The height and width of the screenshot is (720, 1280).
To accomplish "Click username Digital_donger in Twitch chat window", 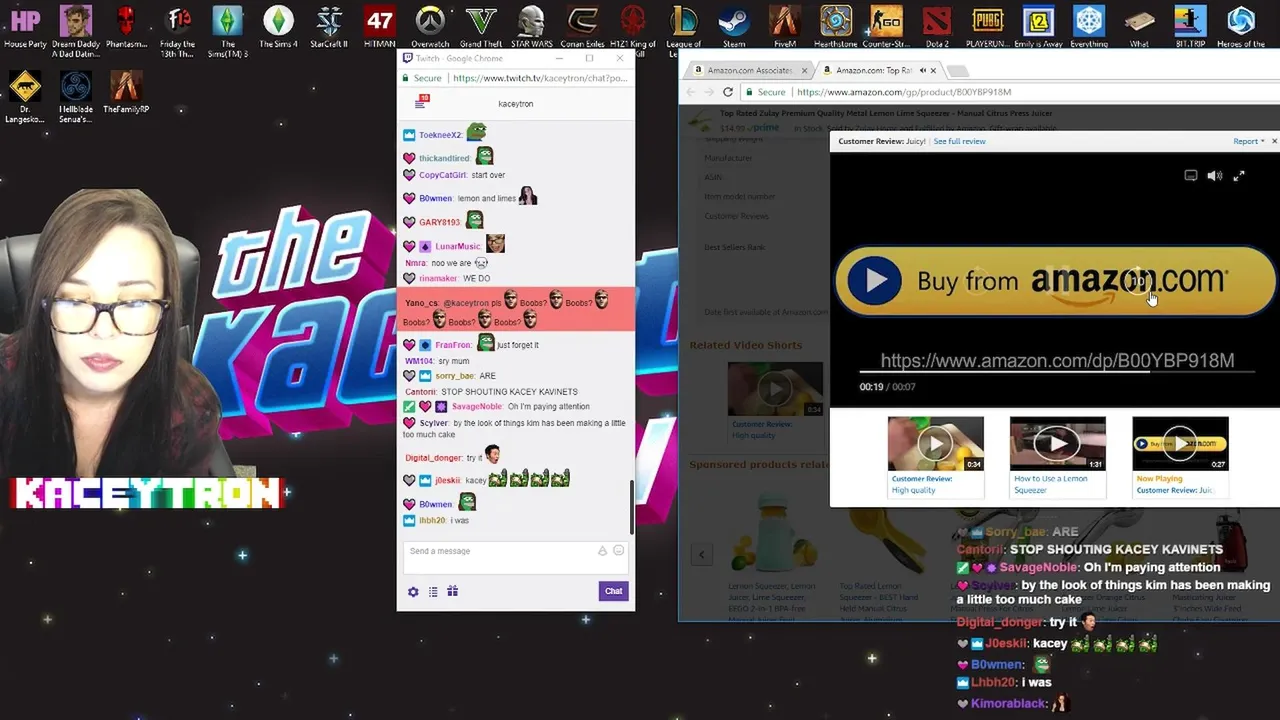I will click(x=433, y=458).
